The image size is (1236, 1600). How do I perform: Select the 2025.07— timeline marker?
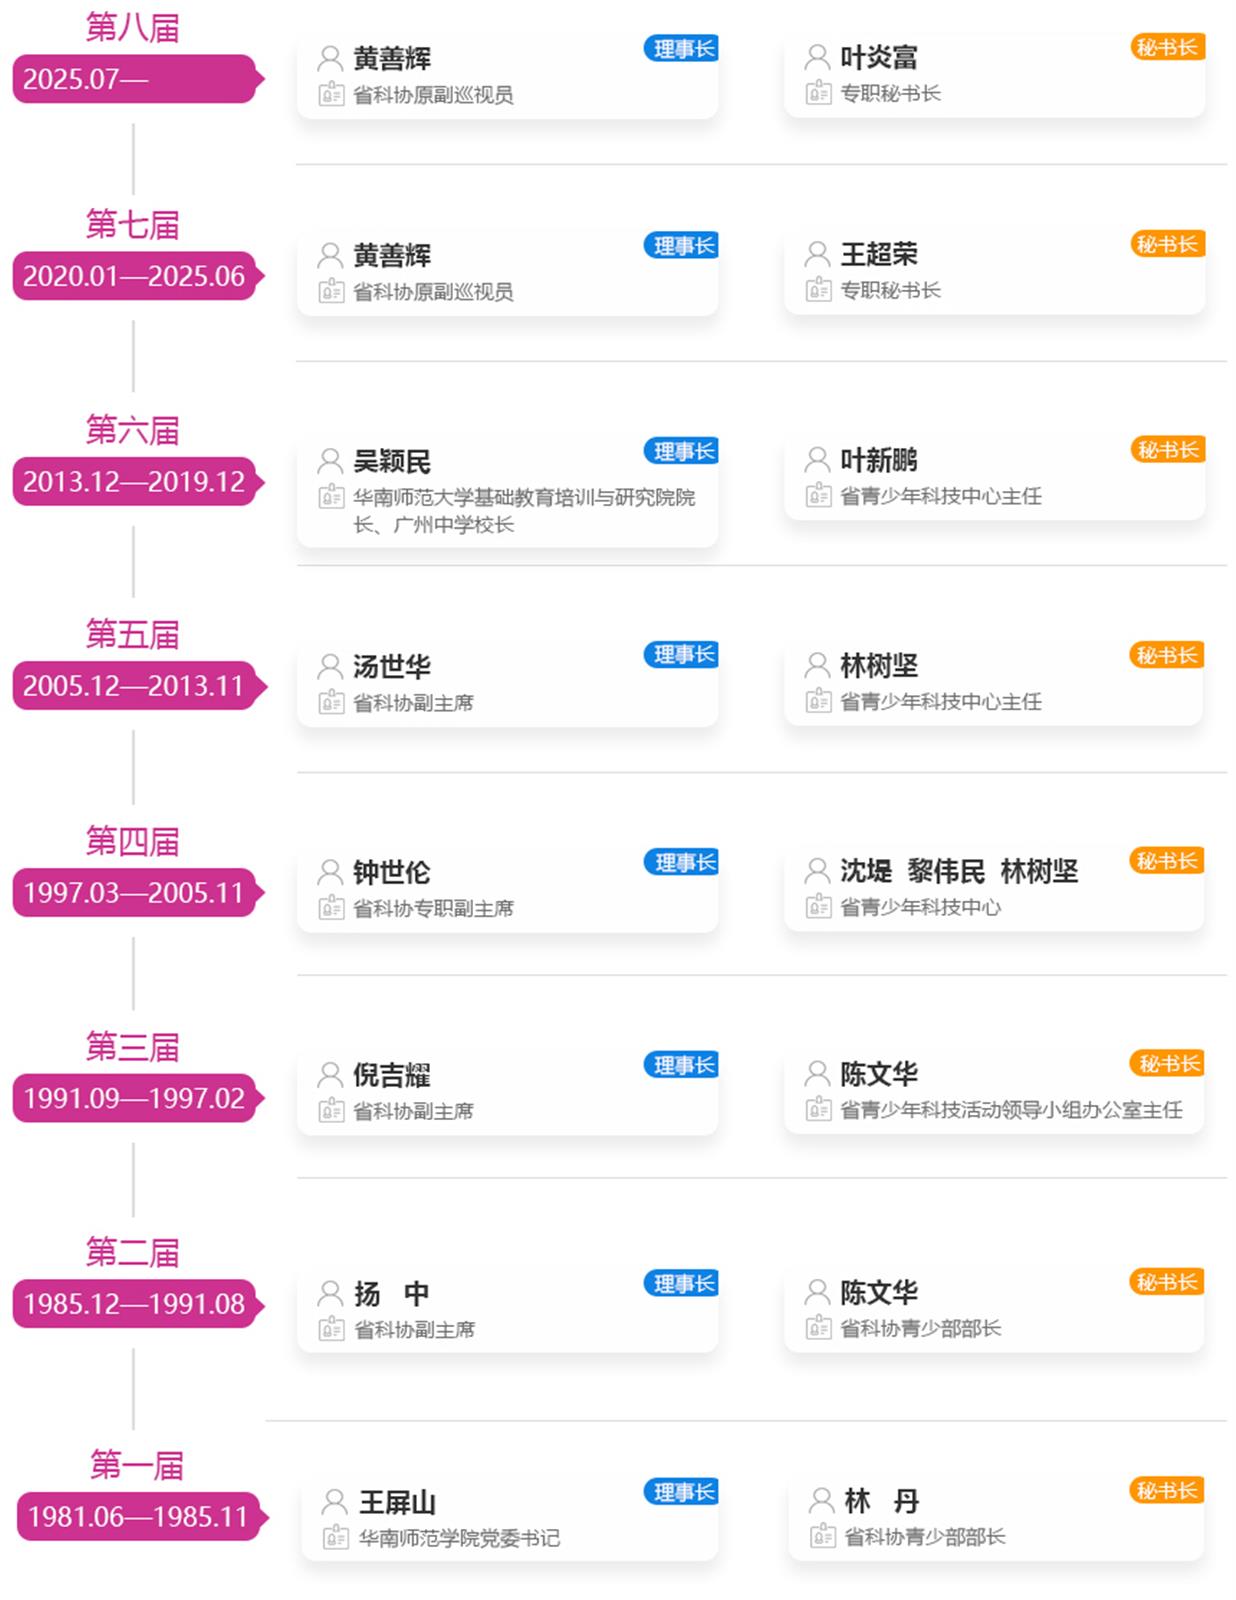click(135, 79)
